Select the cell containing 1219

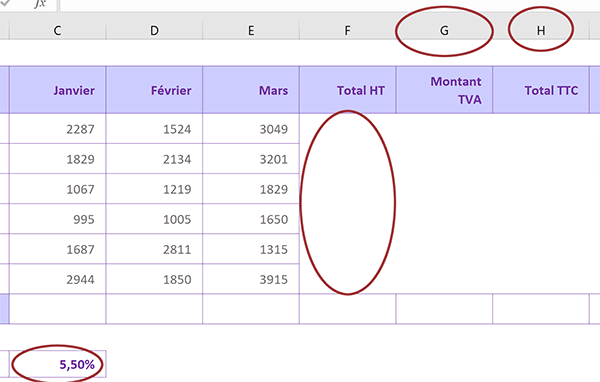click(154, 189)
